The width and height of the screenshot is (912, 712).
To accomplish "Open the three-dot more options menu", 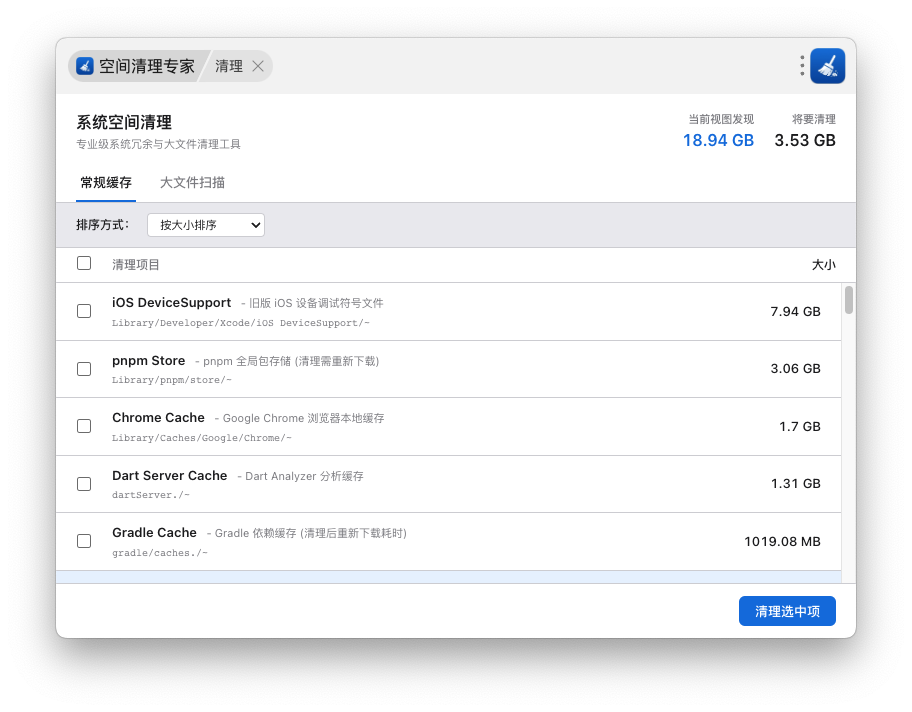I will pos(802,66).
